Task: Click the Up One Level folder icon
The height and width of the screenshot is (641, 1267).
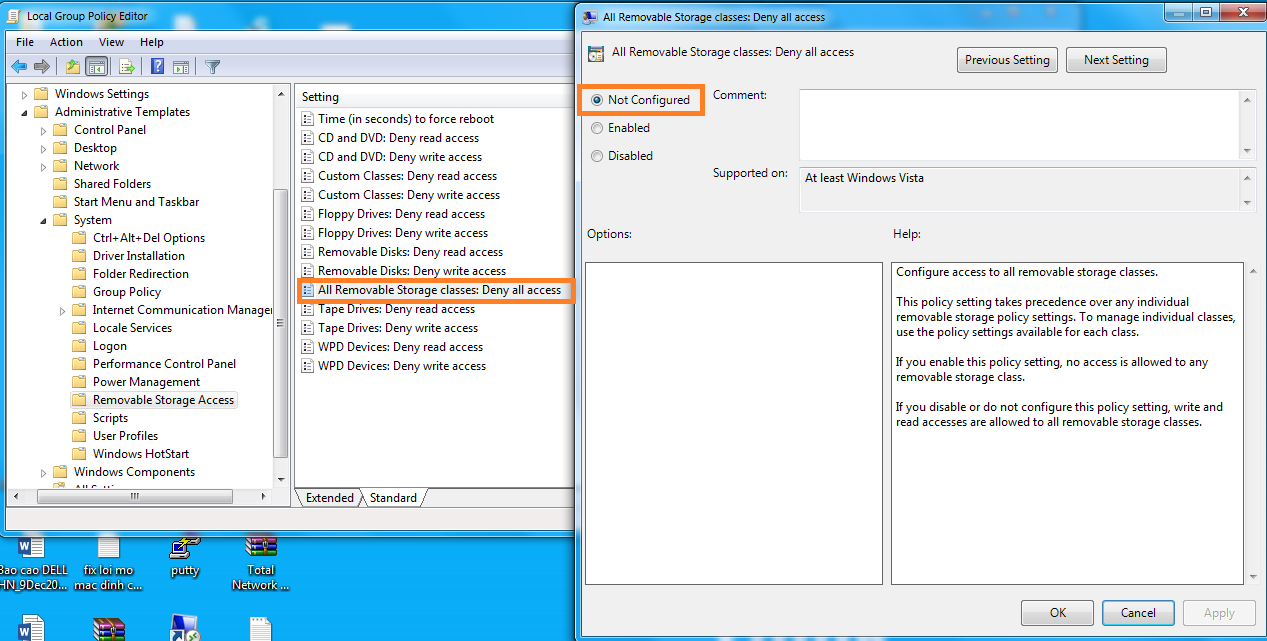Action: (x=72, y=67)
